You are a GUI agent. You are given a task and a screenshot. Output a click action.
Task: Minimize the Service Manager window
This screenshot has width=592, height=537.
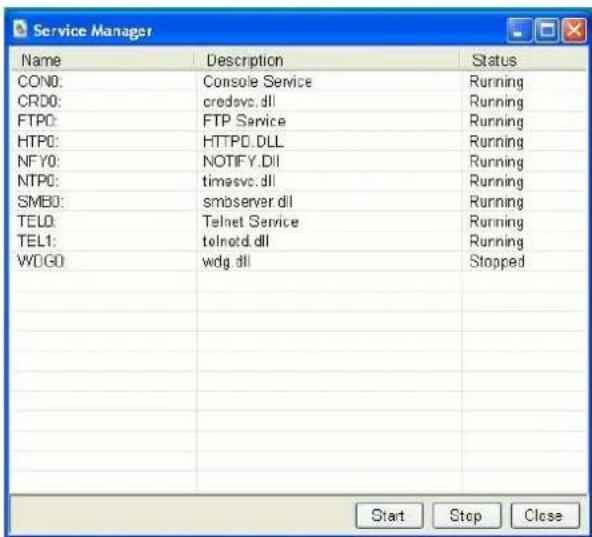point(519,30)
